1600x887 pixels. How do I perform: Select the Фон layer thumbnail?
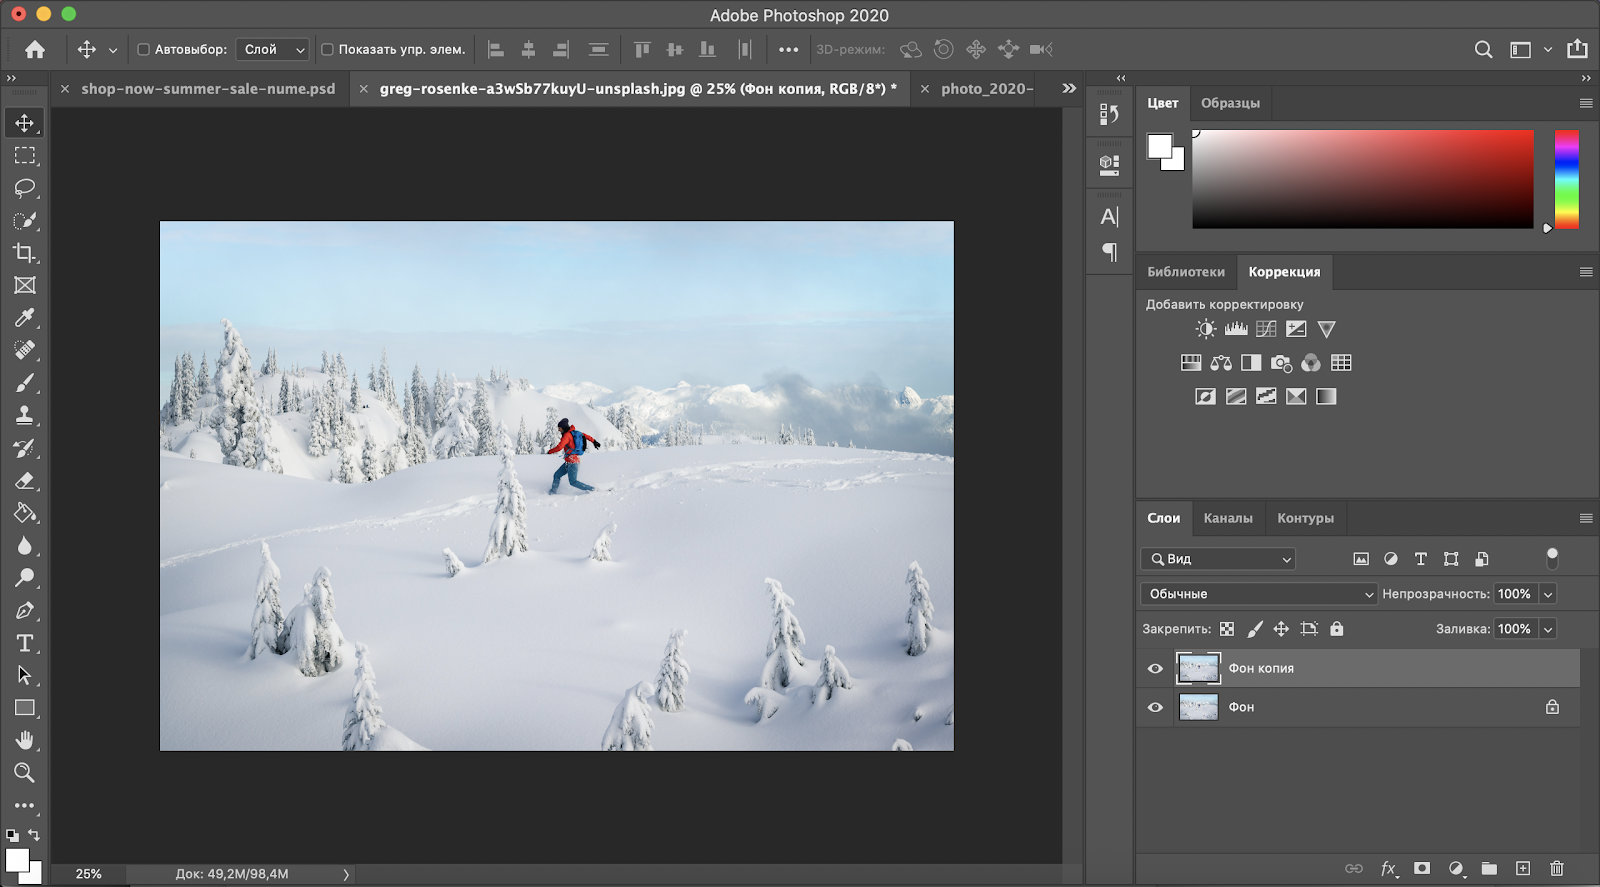click(1198, 707)
